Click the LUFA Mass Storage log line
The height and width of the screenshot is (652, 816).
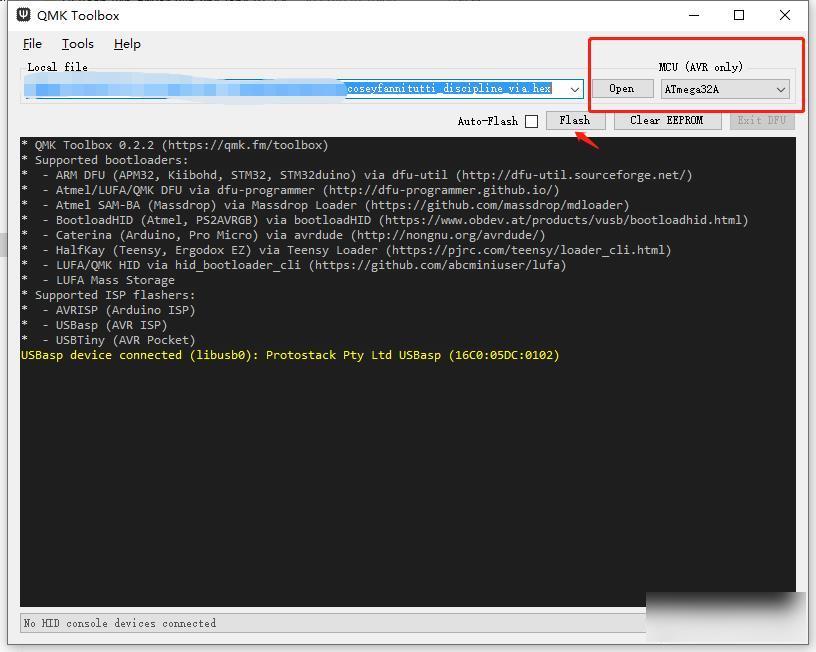(x=98, y=280)
